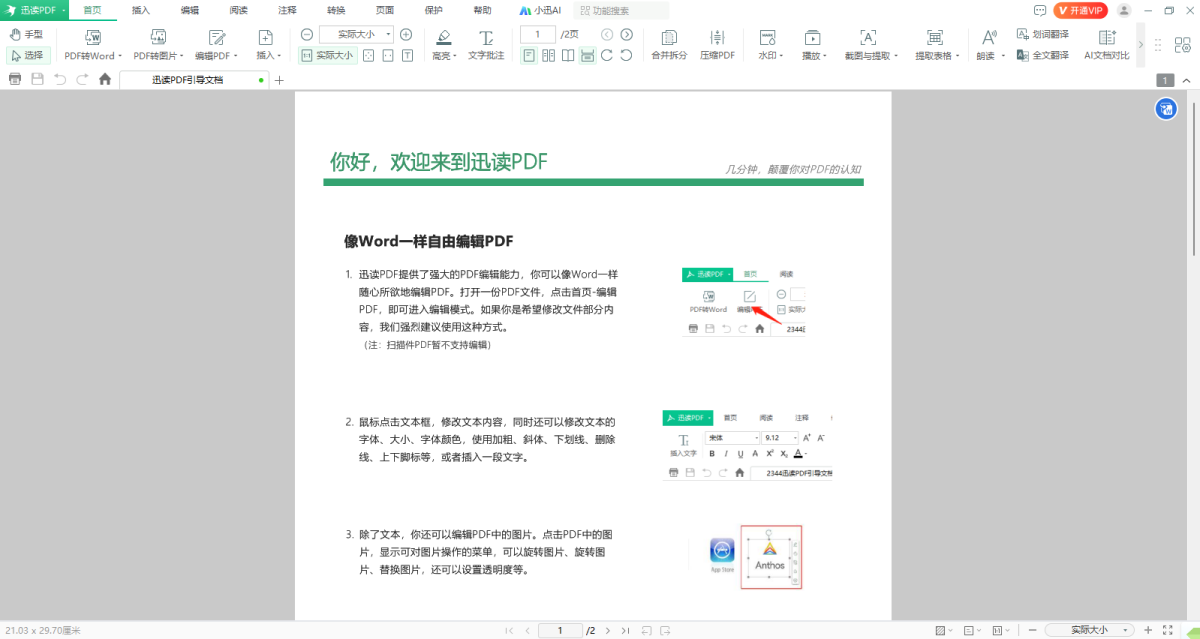Select the 文字批注 text annotation tool
Viewport: 1200px width, 639px height.
point(486,38)
